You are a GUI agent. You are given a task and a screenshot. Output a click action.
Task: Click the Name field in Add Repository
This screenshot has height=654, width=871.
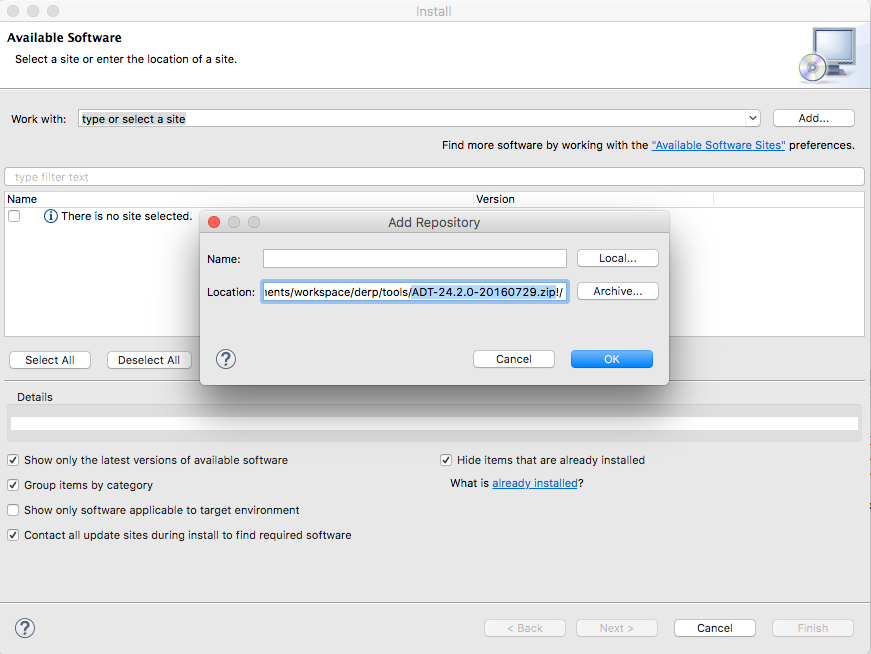point(415,258)
